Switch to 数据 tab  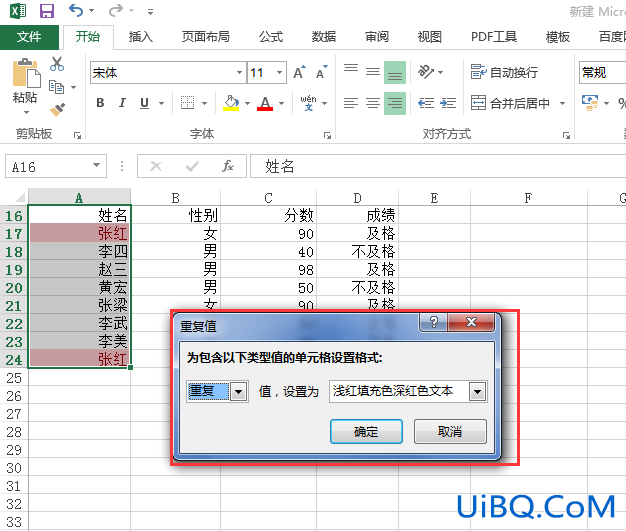(324, 37)
